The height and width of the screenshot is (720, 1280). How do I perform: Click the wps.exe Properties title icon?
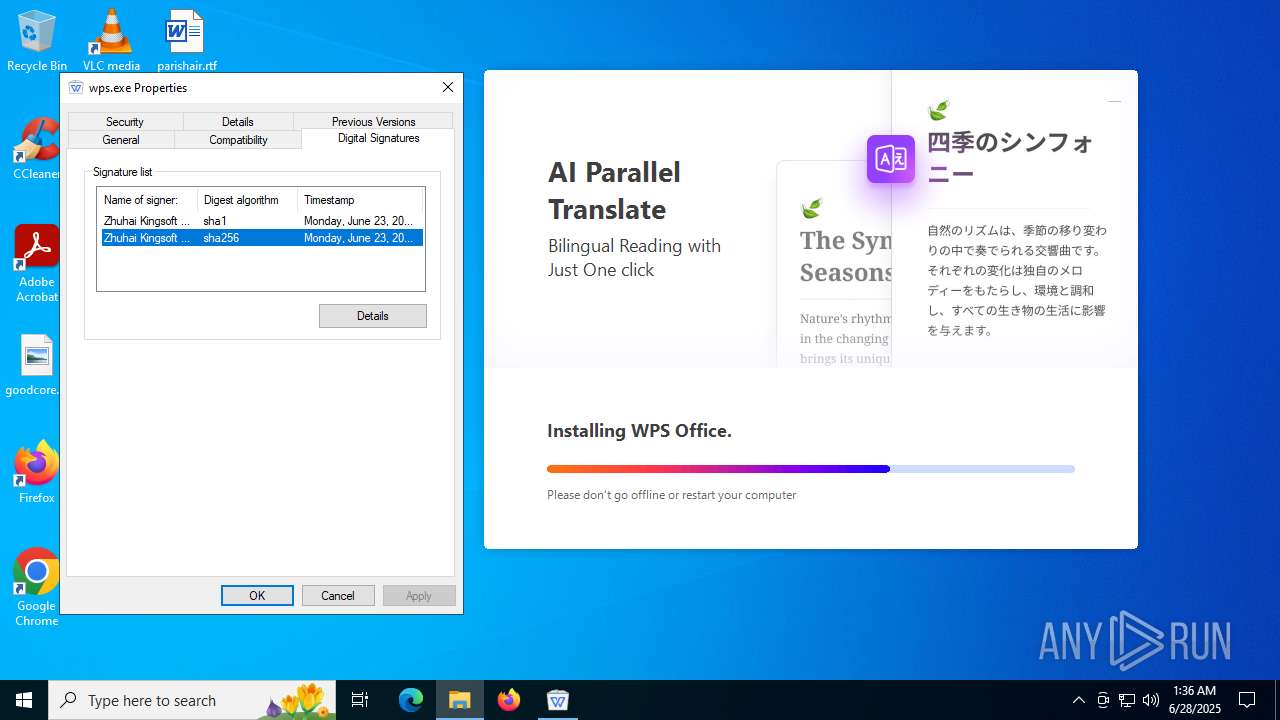pos(76,88)
